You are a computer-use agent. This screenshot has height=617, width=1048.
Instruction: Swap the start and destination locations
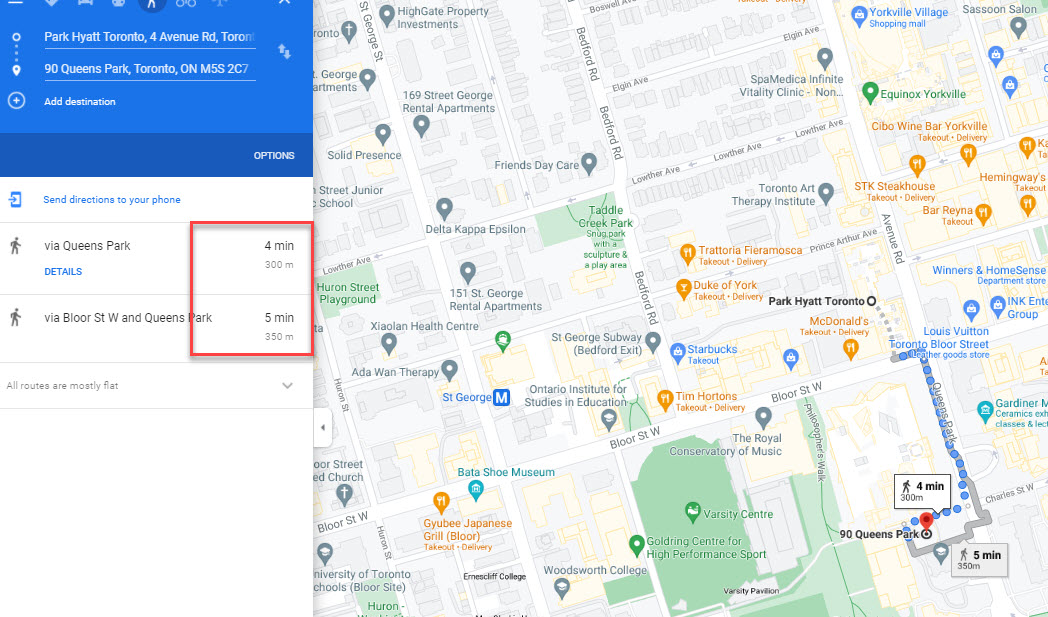[x=284, y=51]
